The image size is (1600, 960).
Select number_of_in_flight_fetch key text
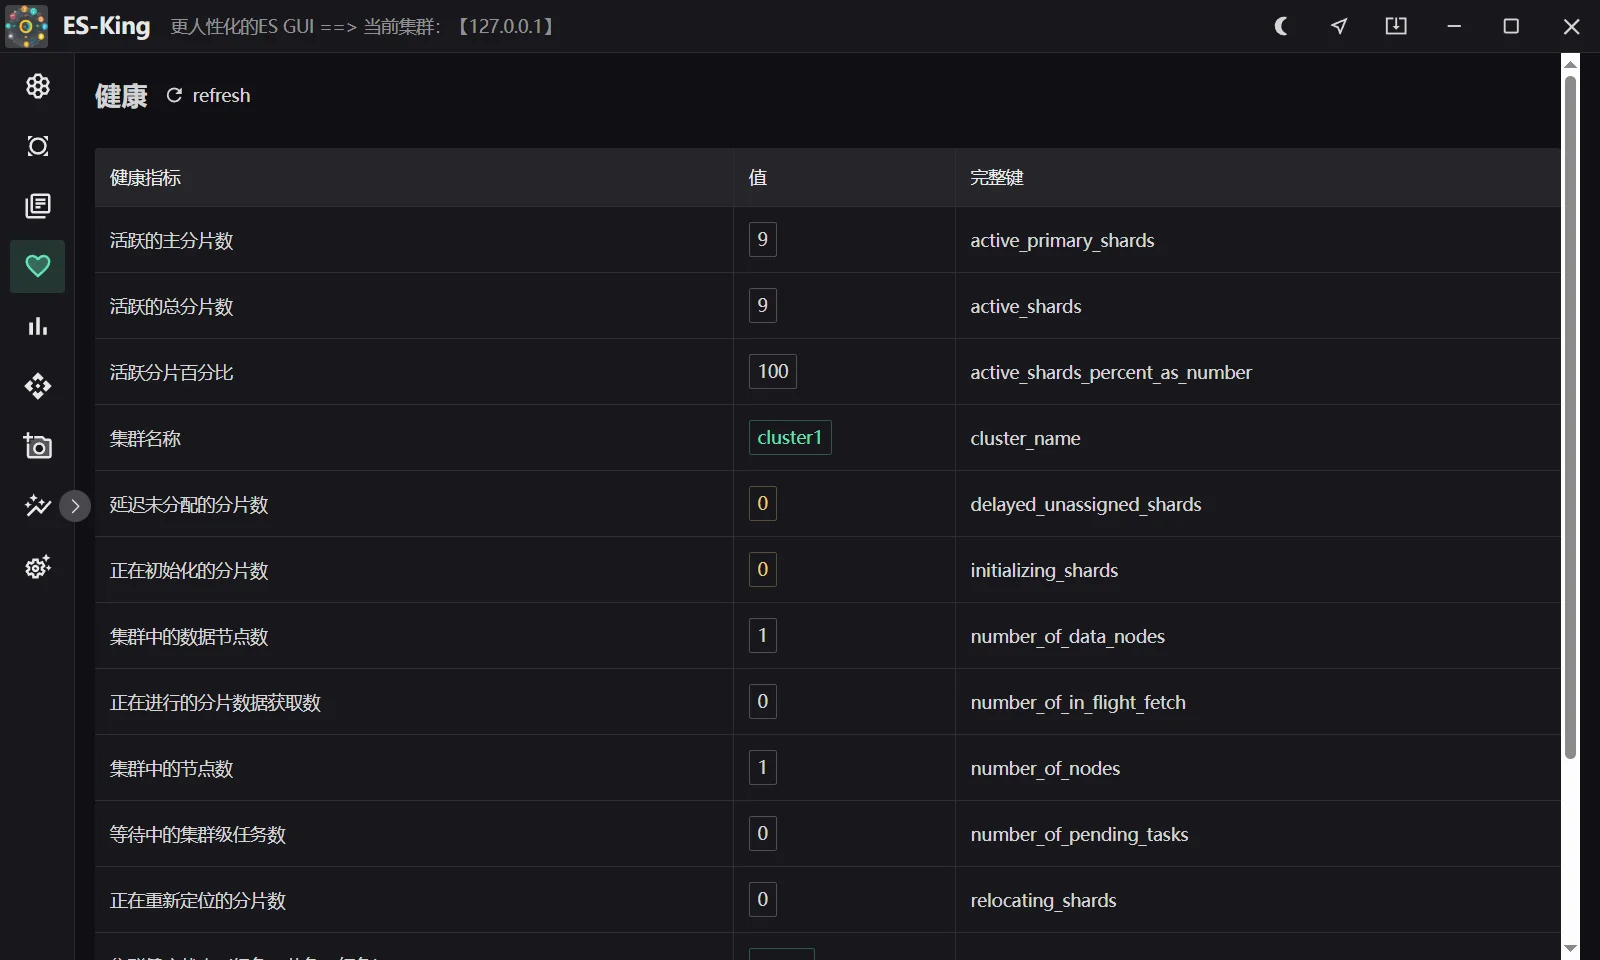(x=1078, y=702)
